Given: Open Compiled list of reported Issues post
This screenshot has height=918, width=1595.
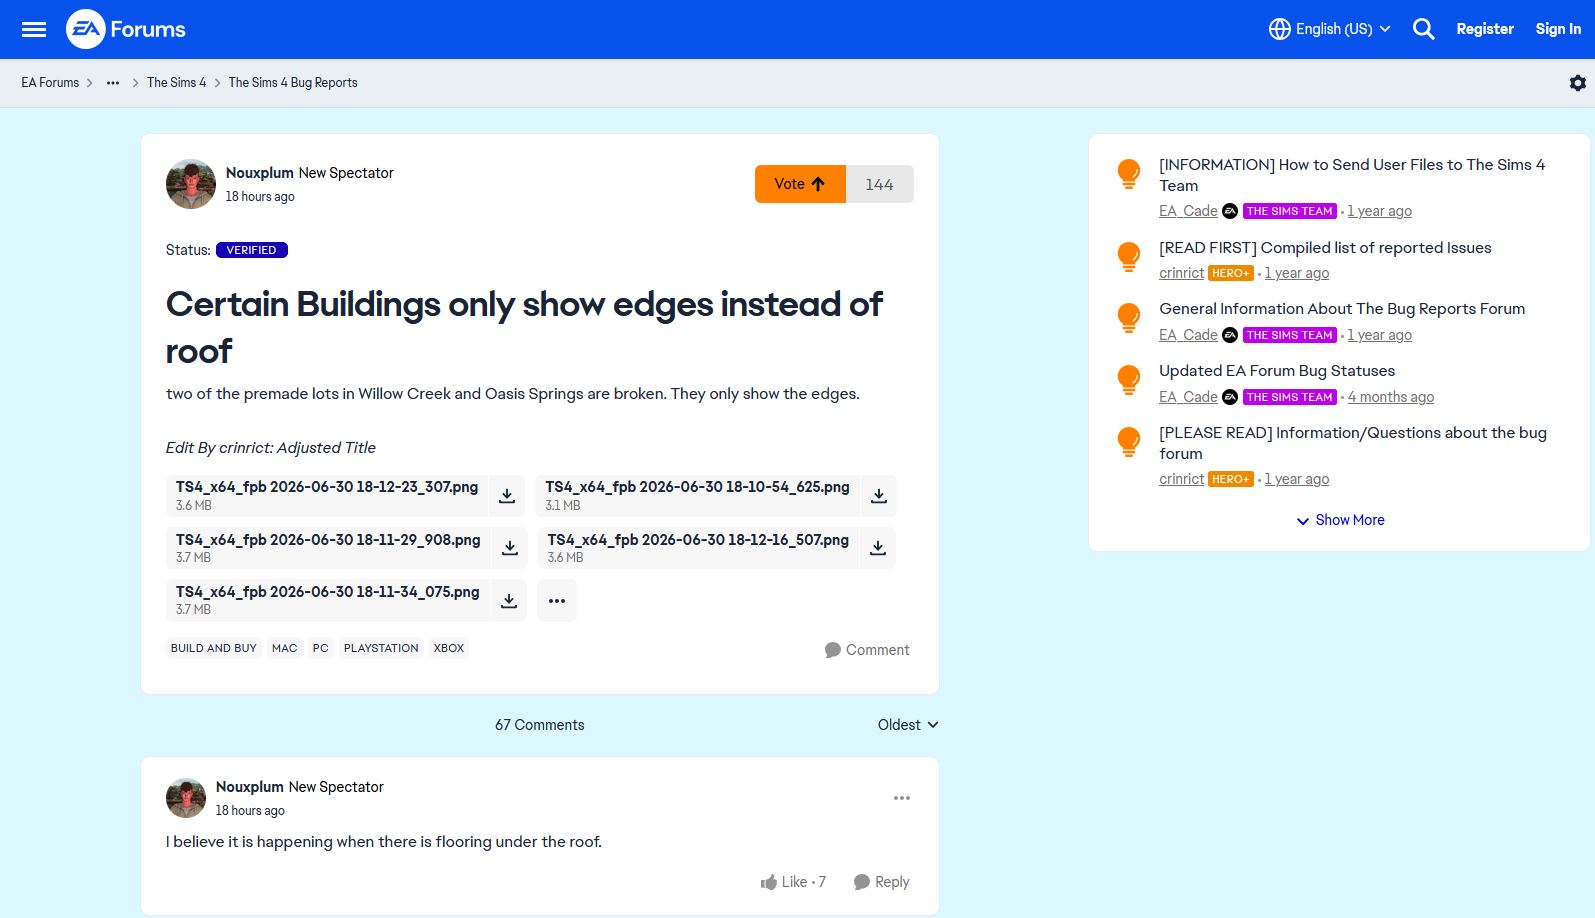Looking at the screenshot, I should click(x=1325, y=248).
